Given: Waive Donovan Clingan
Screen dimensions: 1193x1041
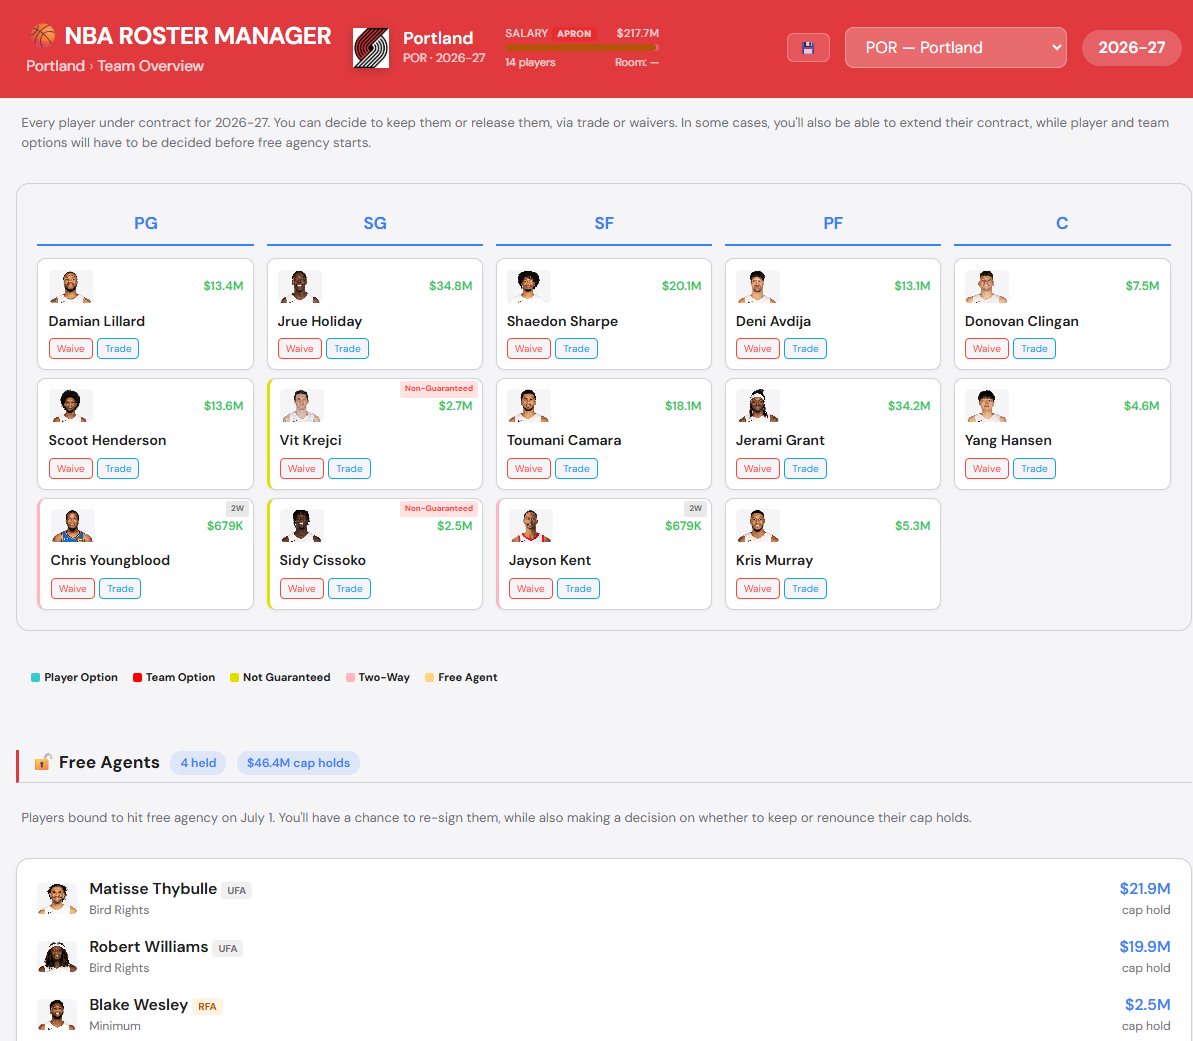Looking at the screenshot, I should (x=987, y=349).
